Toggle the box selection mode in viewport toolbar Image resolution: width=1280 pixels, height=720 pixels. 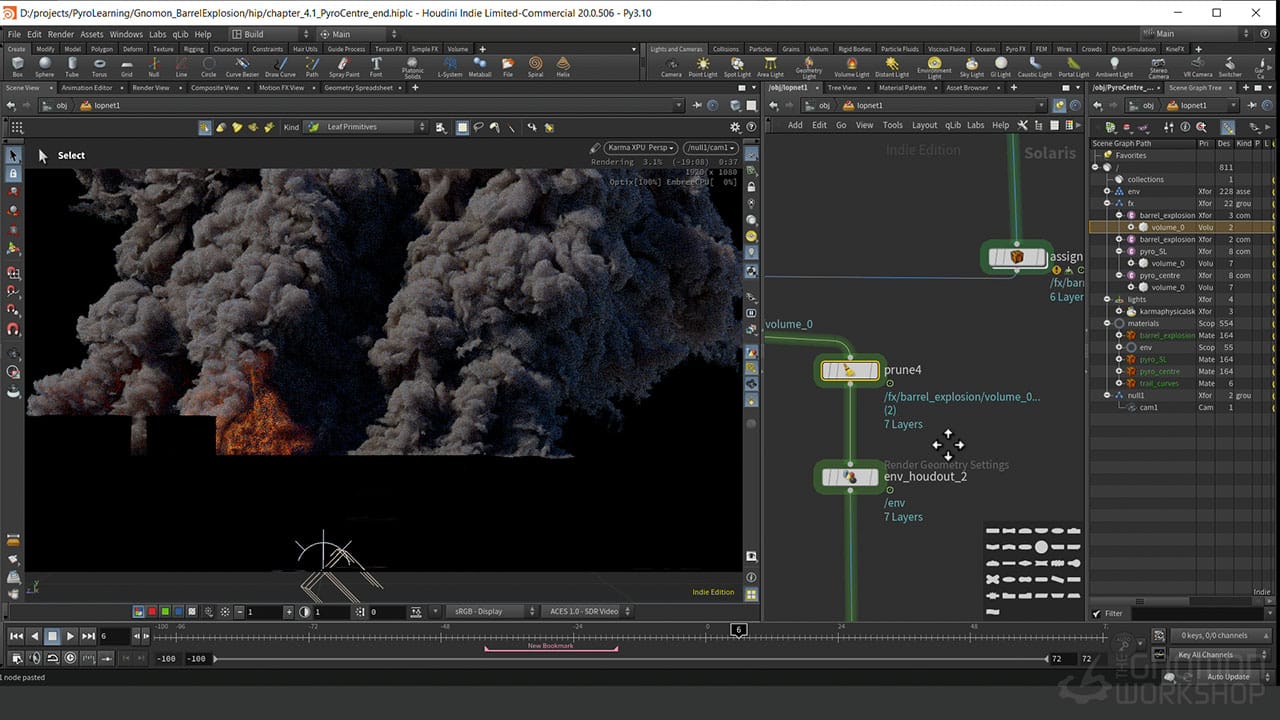[x=462, y=128]
